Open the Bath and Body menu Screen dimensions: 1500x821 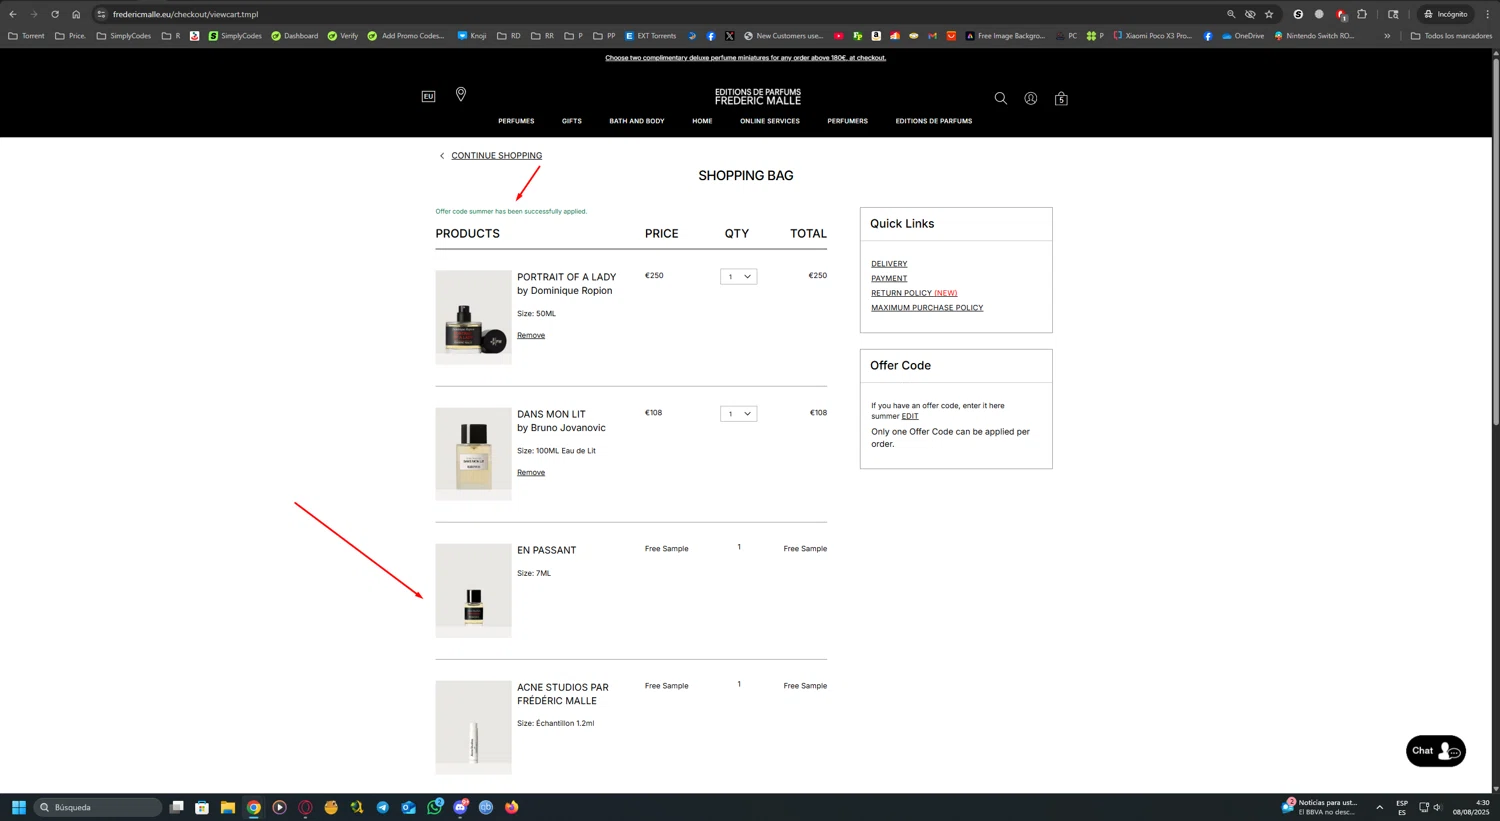[x=637, y=121]
